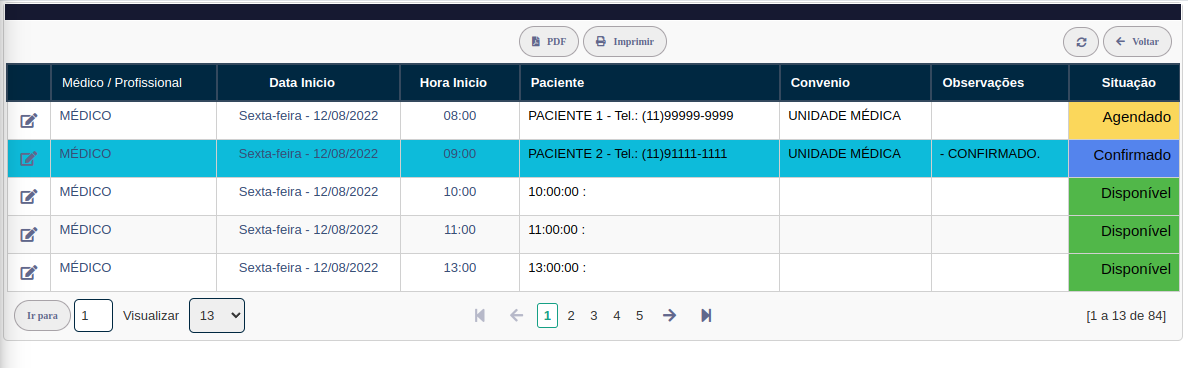Switch to page 5 of results
This screenshot has width=1188, height=368.
(x=639, y=316)
